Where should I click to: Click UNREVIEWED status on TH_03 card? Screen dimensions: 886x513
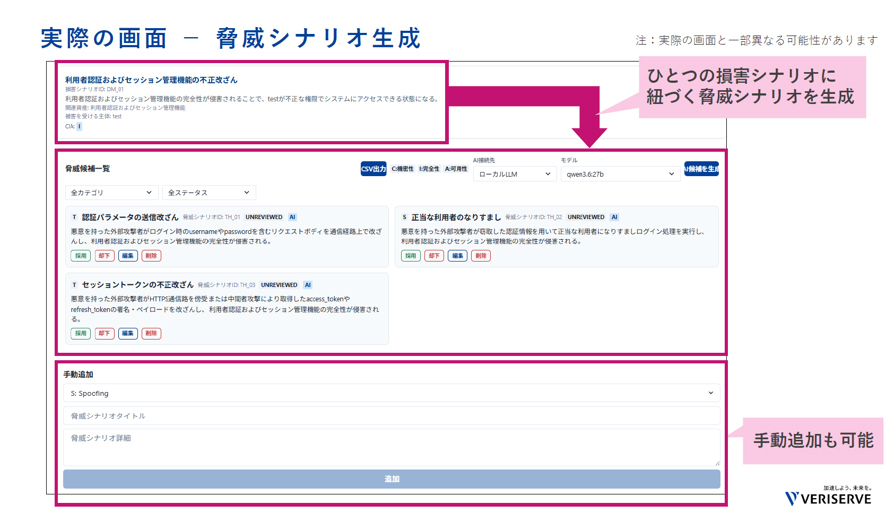(279, 285)
